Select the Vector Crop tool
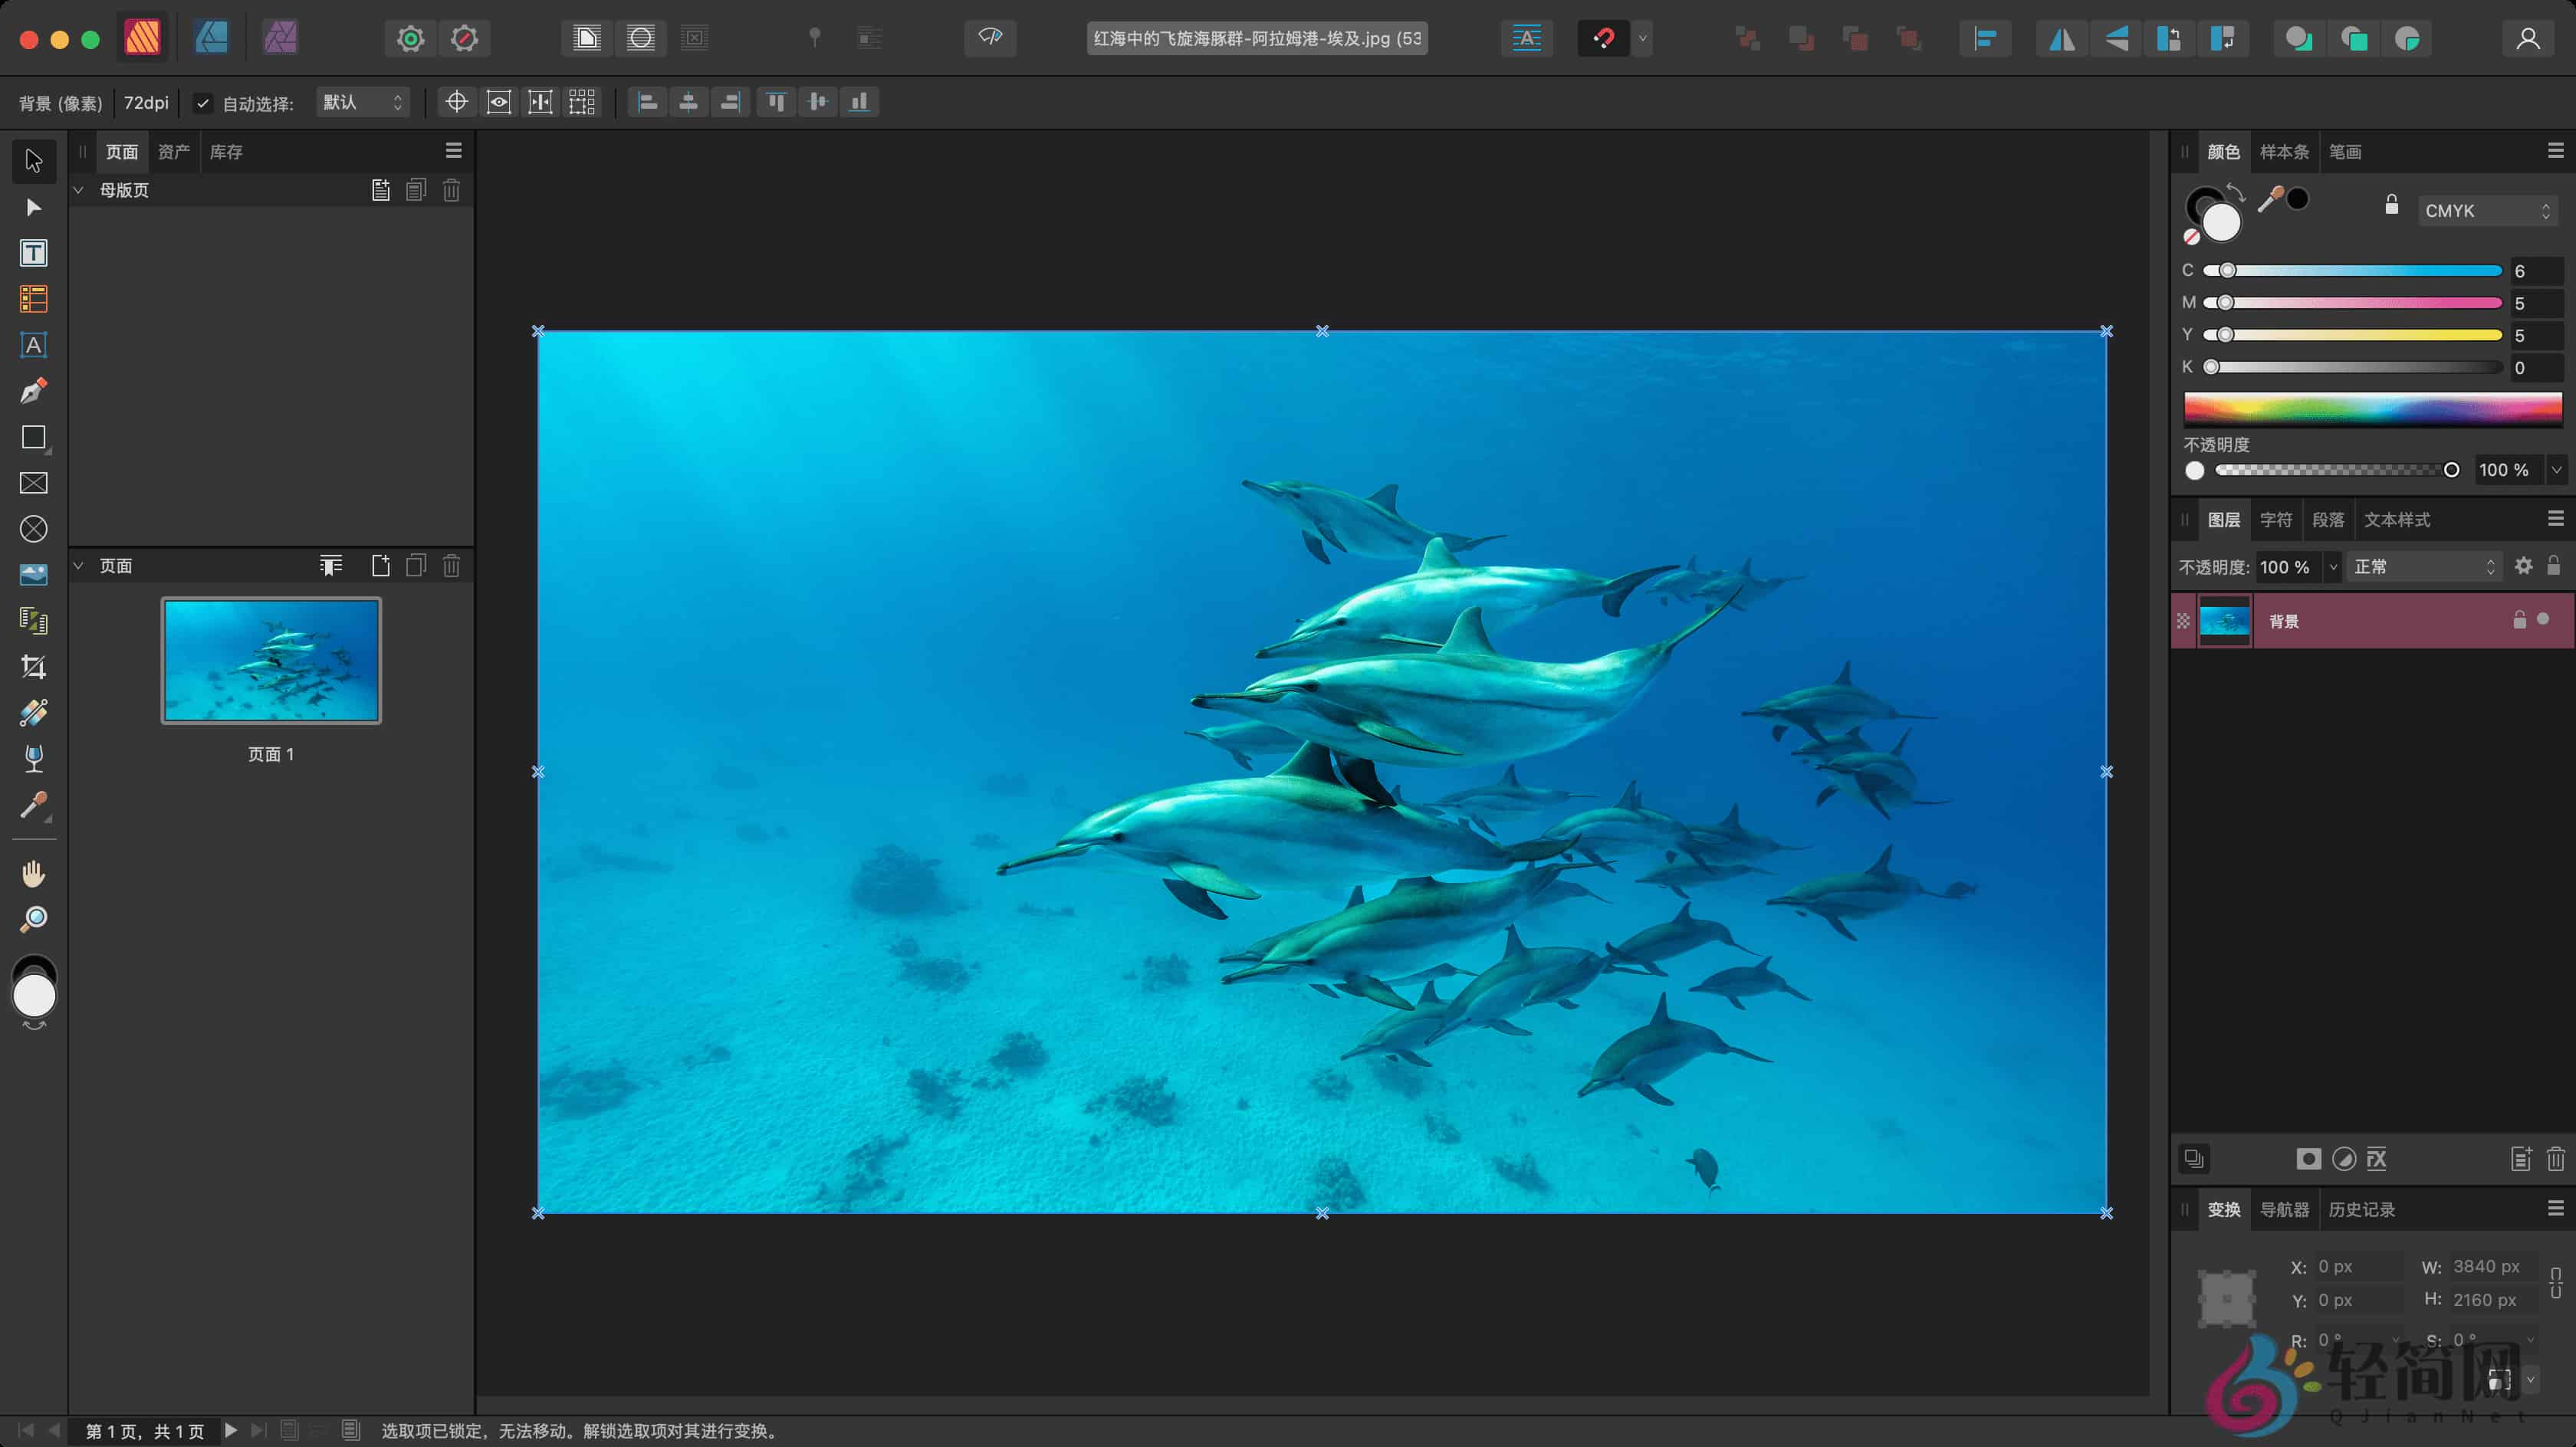The image size is (2576, 1447). click(x=34, y=667)
